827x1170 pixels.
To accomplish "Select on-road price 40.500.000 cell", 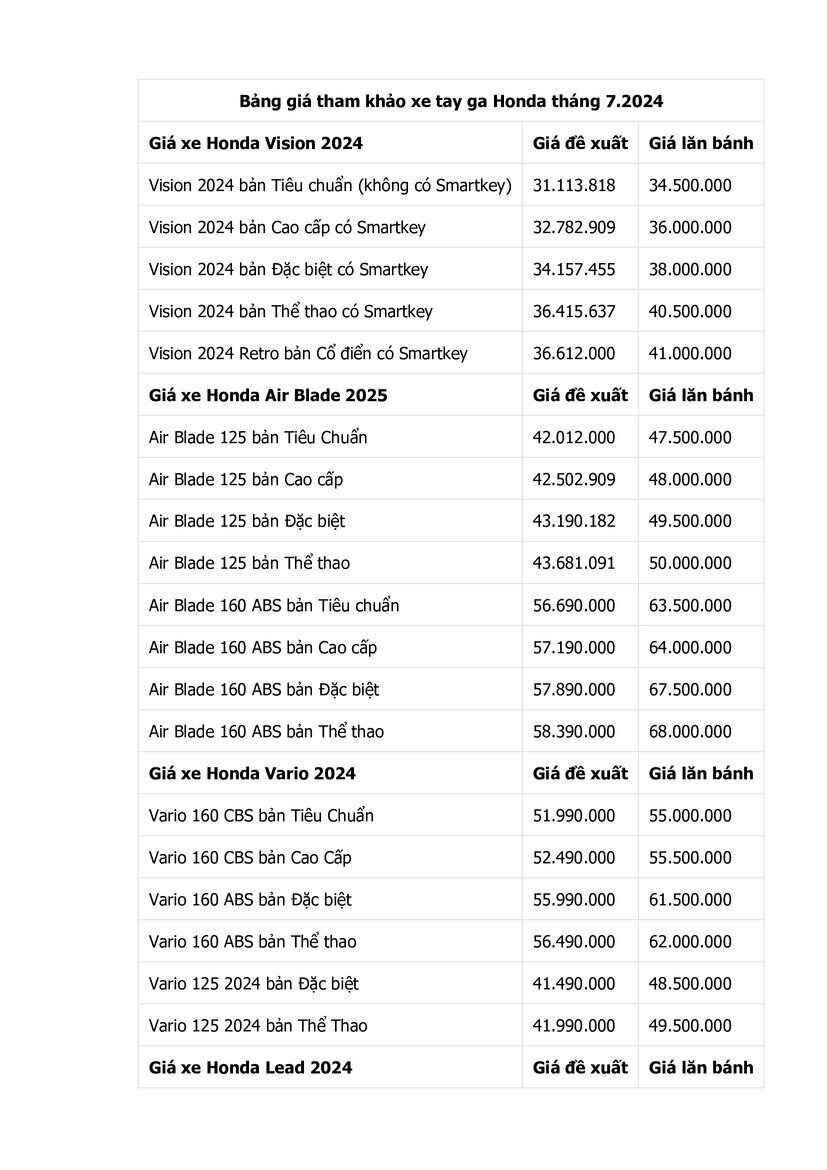I will pos(690,311).
